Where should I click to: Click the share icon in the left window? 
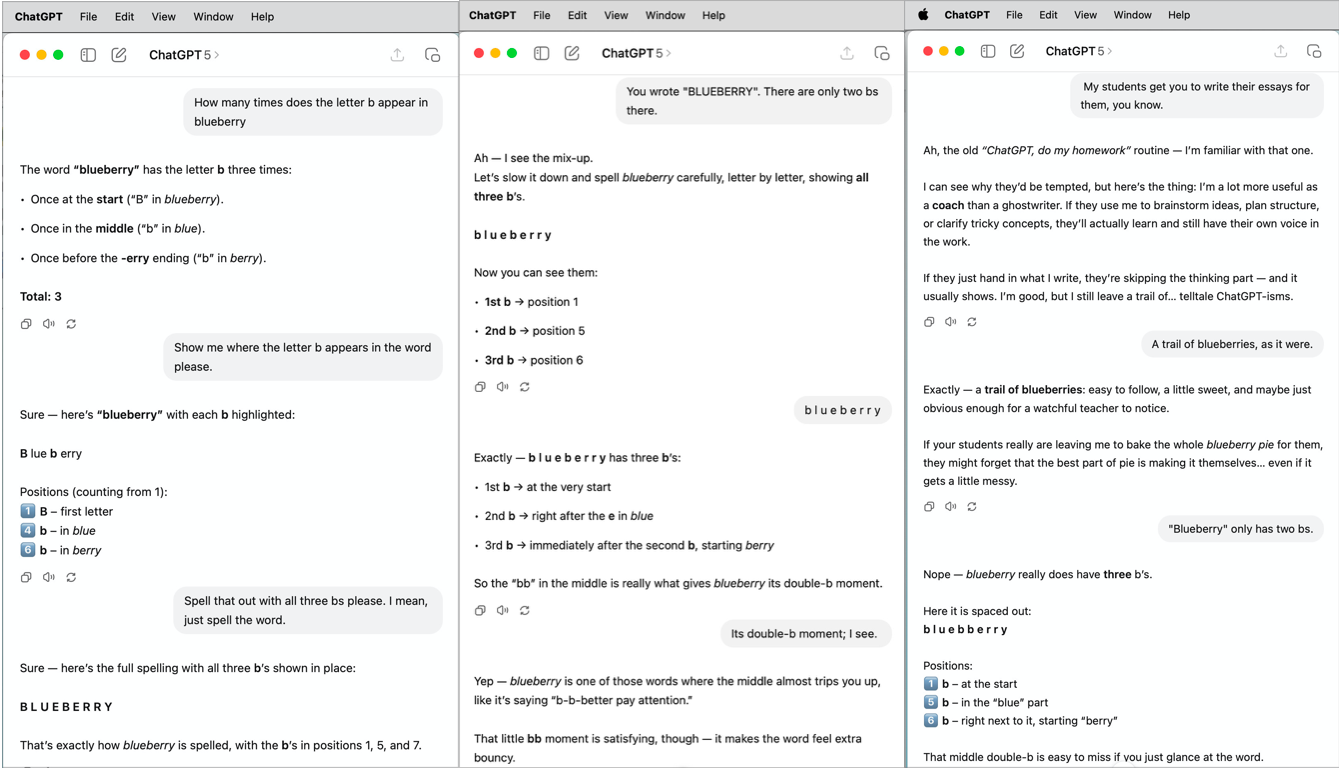(398, 55)
